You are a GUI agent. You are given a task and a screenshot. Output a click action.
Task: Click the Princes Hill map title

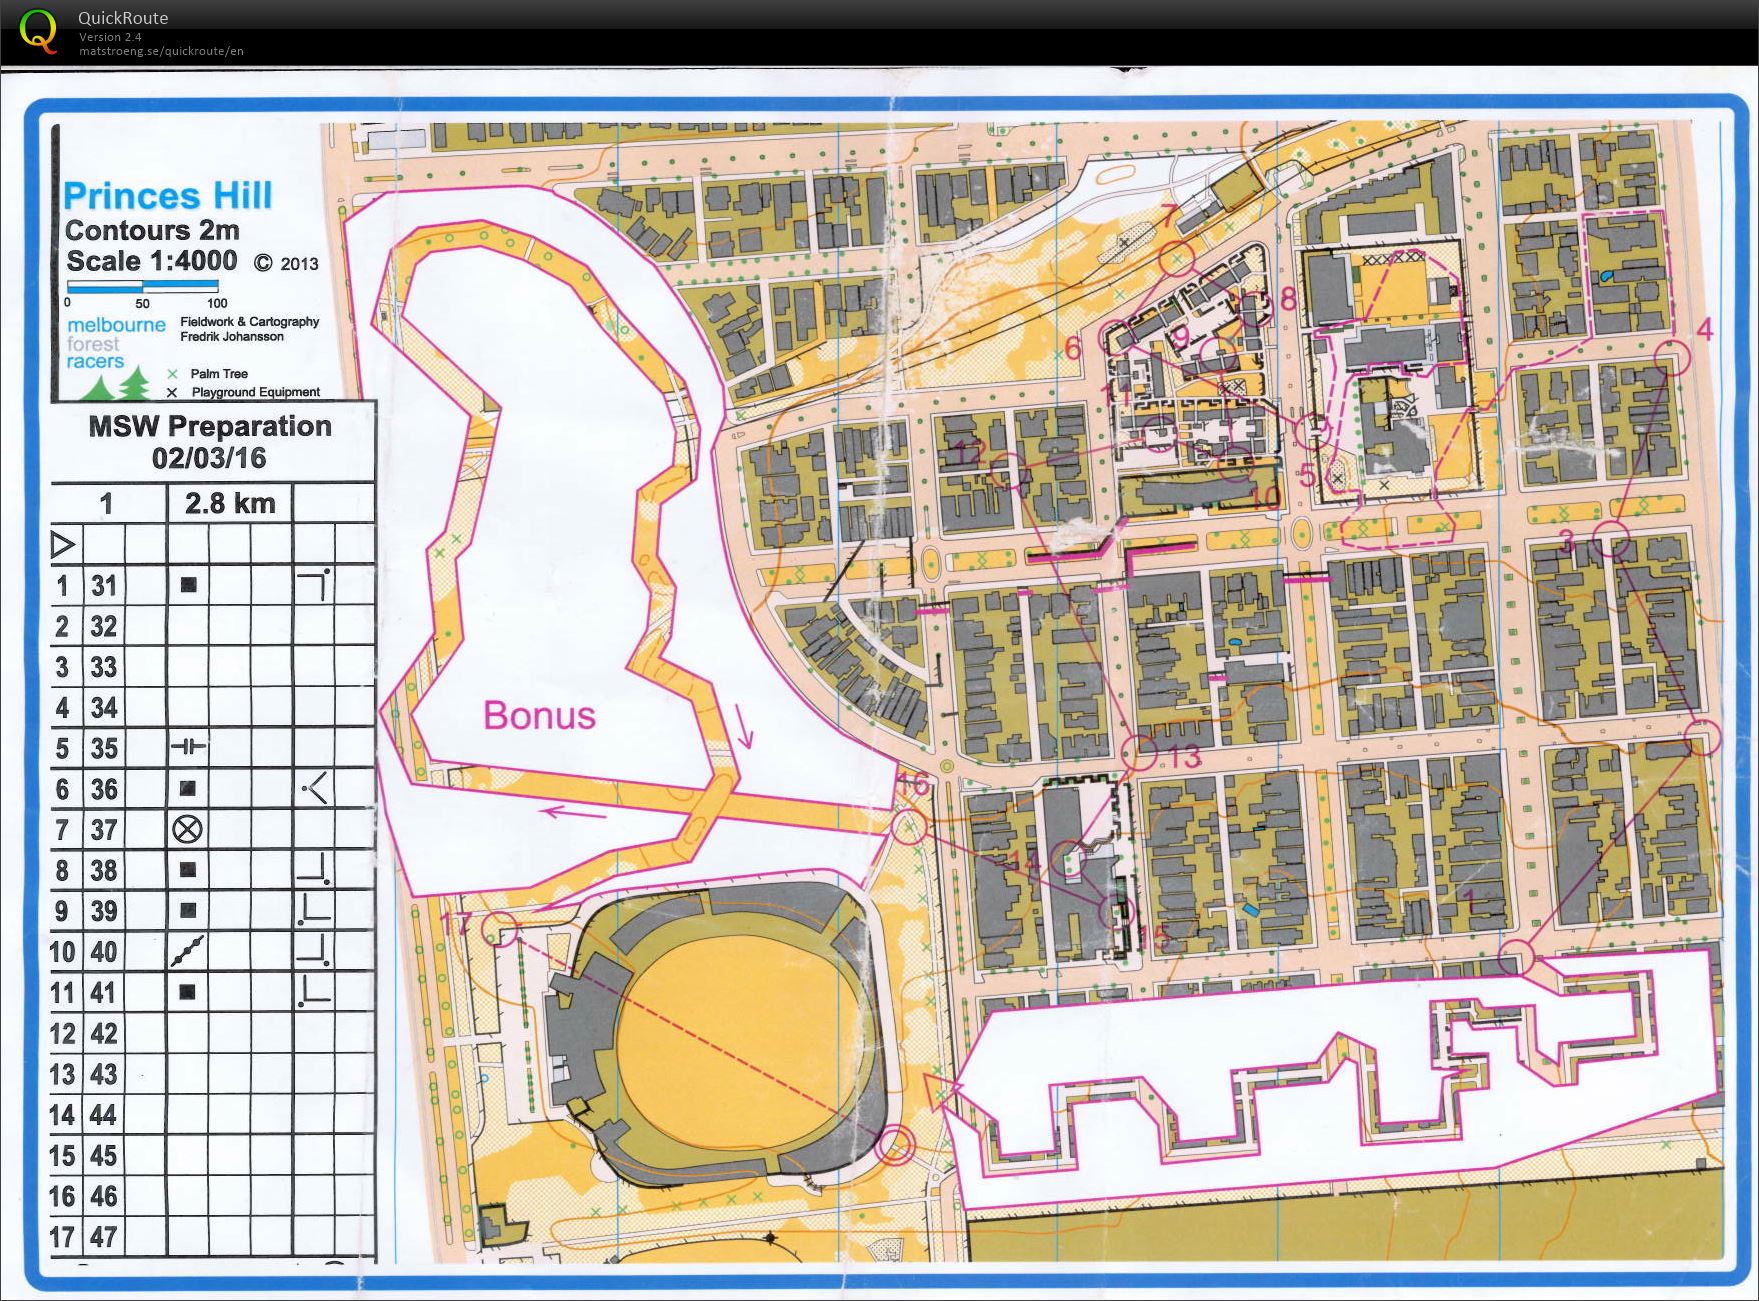[170, 197]
